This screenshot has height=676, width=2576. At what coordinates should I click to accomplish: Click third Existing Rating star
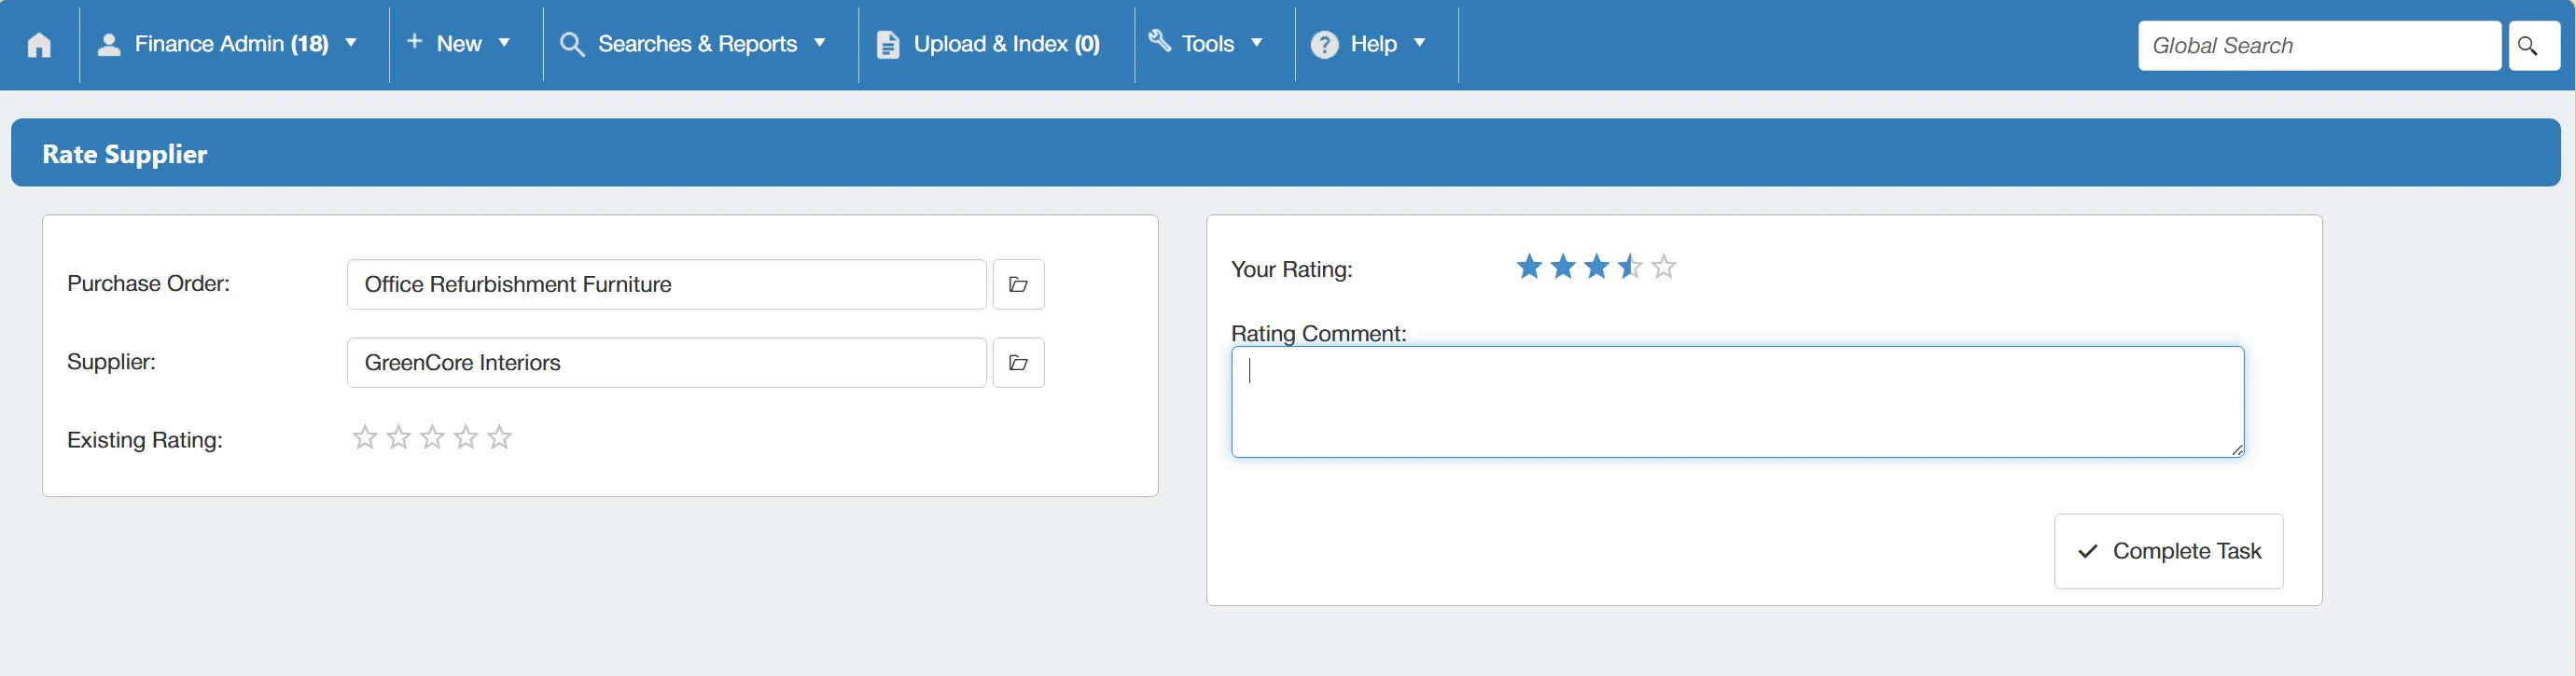[432, 437]
